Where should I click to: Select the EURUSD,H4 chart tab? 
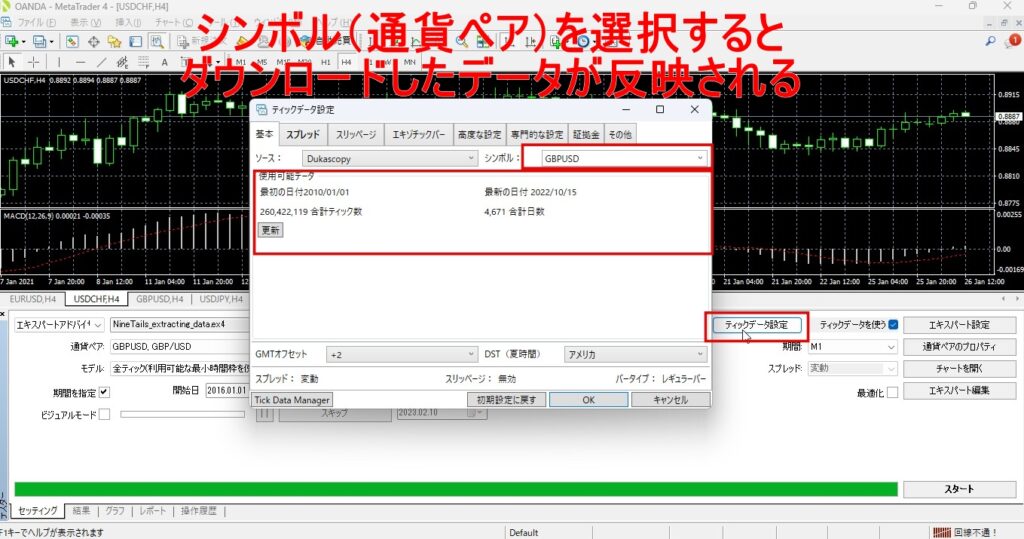click(x=33, y=299)
